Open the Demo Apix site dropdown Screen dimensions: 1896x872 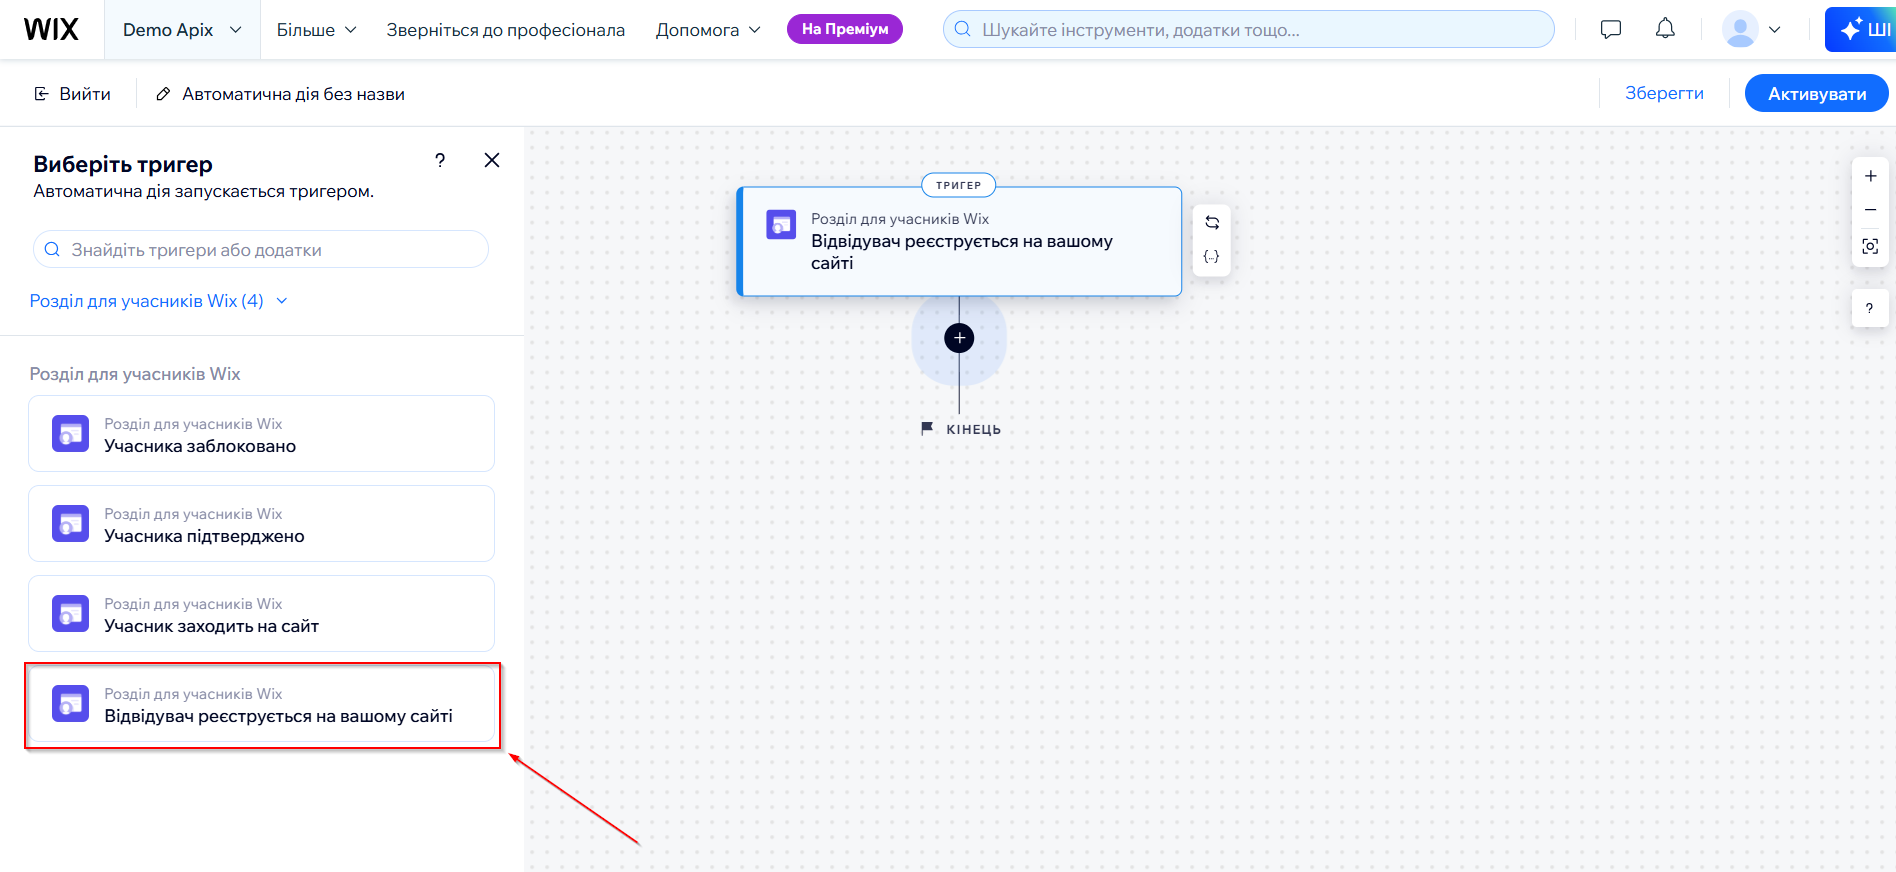click(x=182, y=30)
